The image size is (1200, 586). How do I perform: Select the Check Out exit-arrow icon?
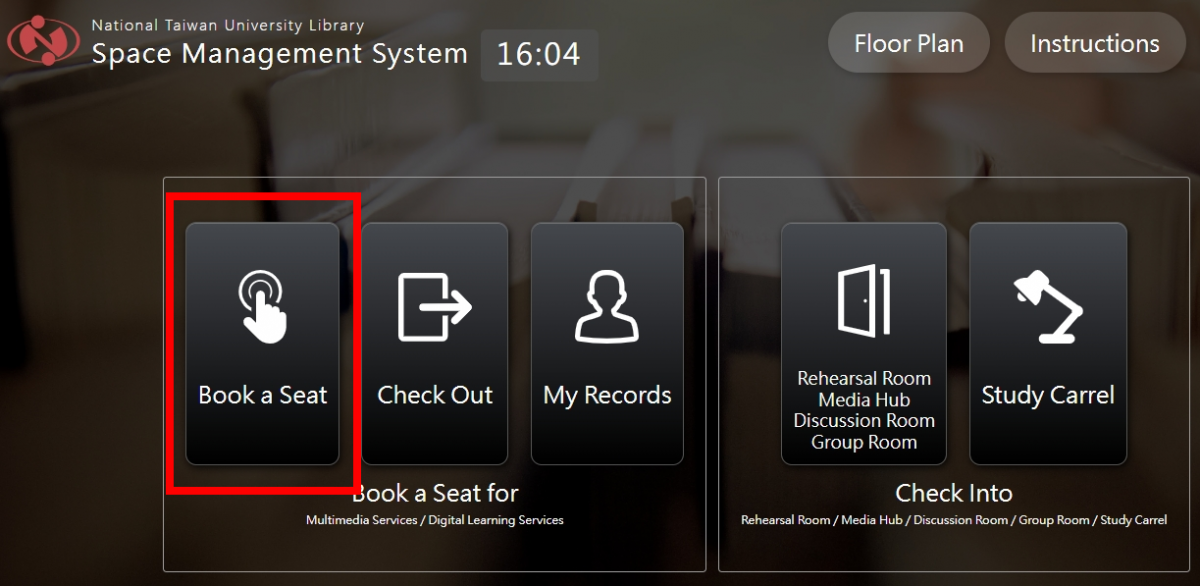435,307
